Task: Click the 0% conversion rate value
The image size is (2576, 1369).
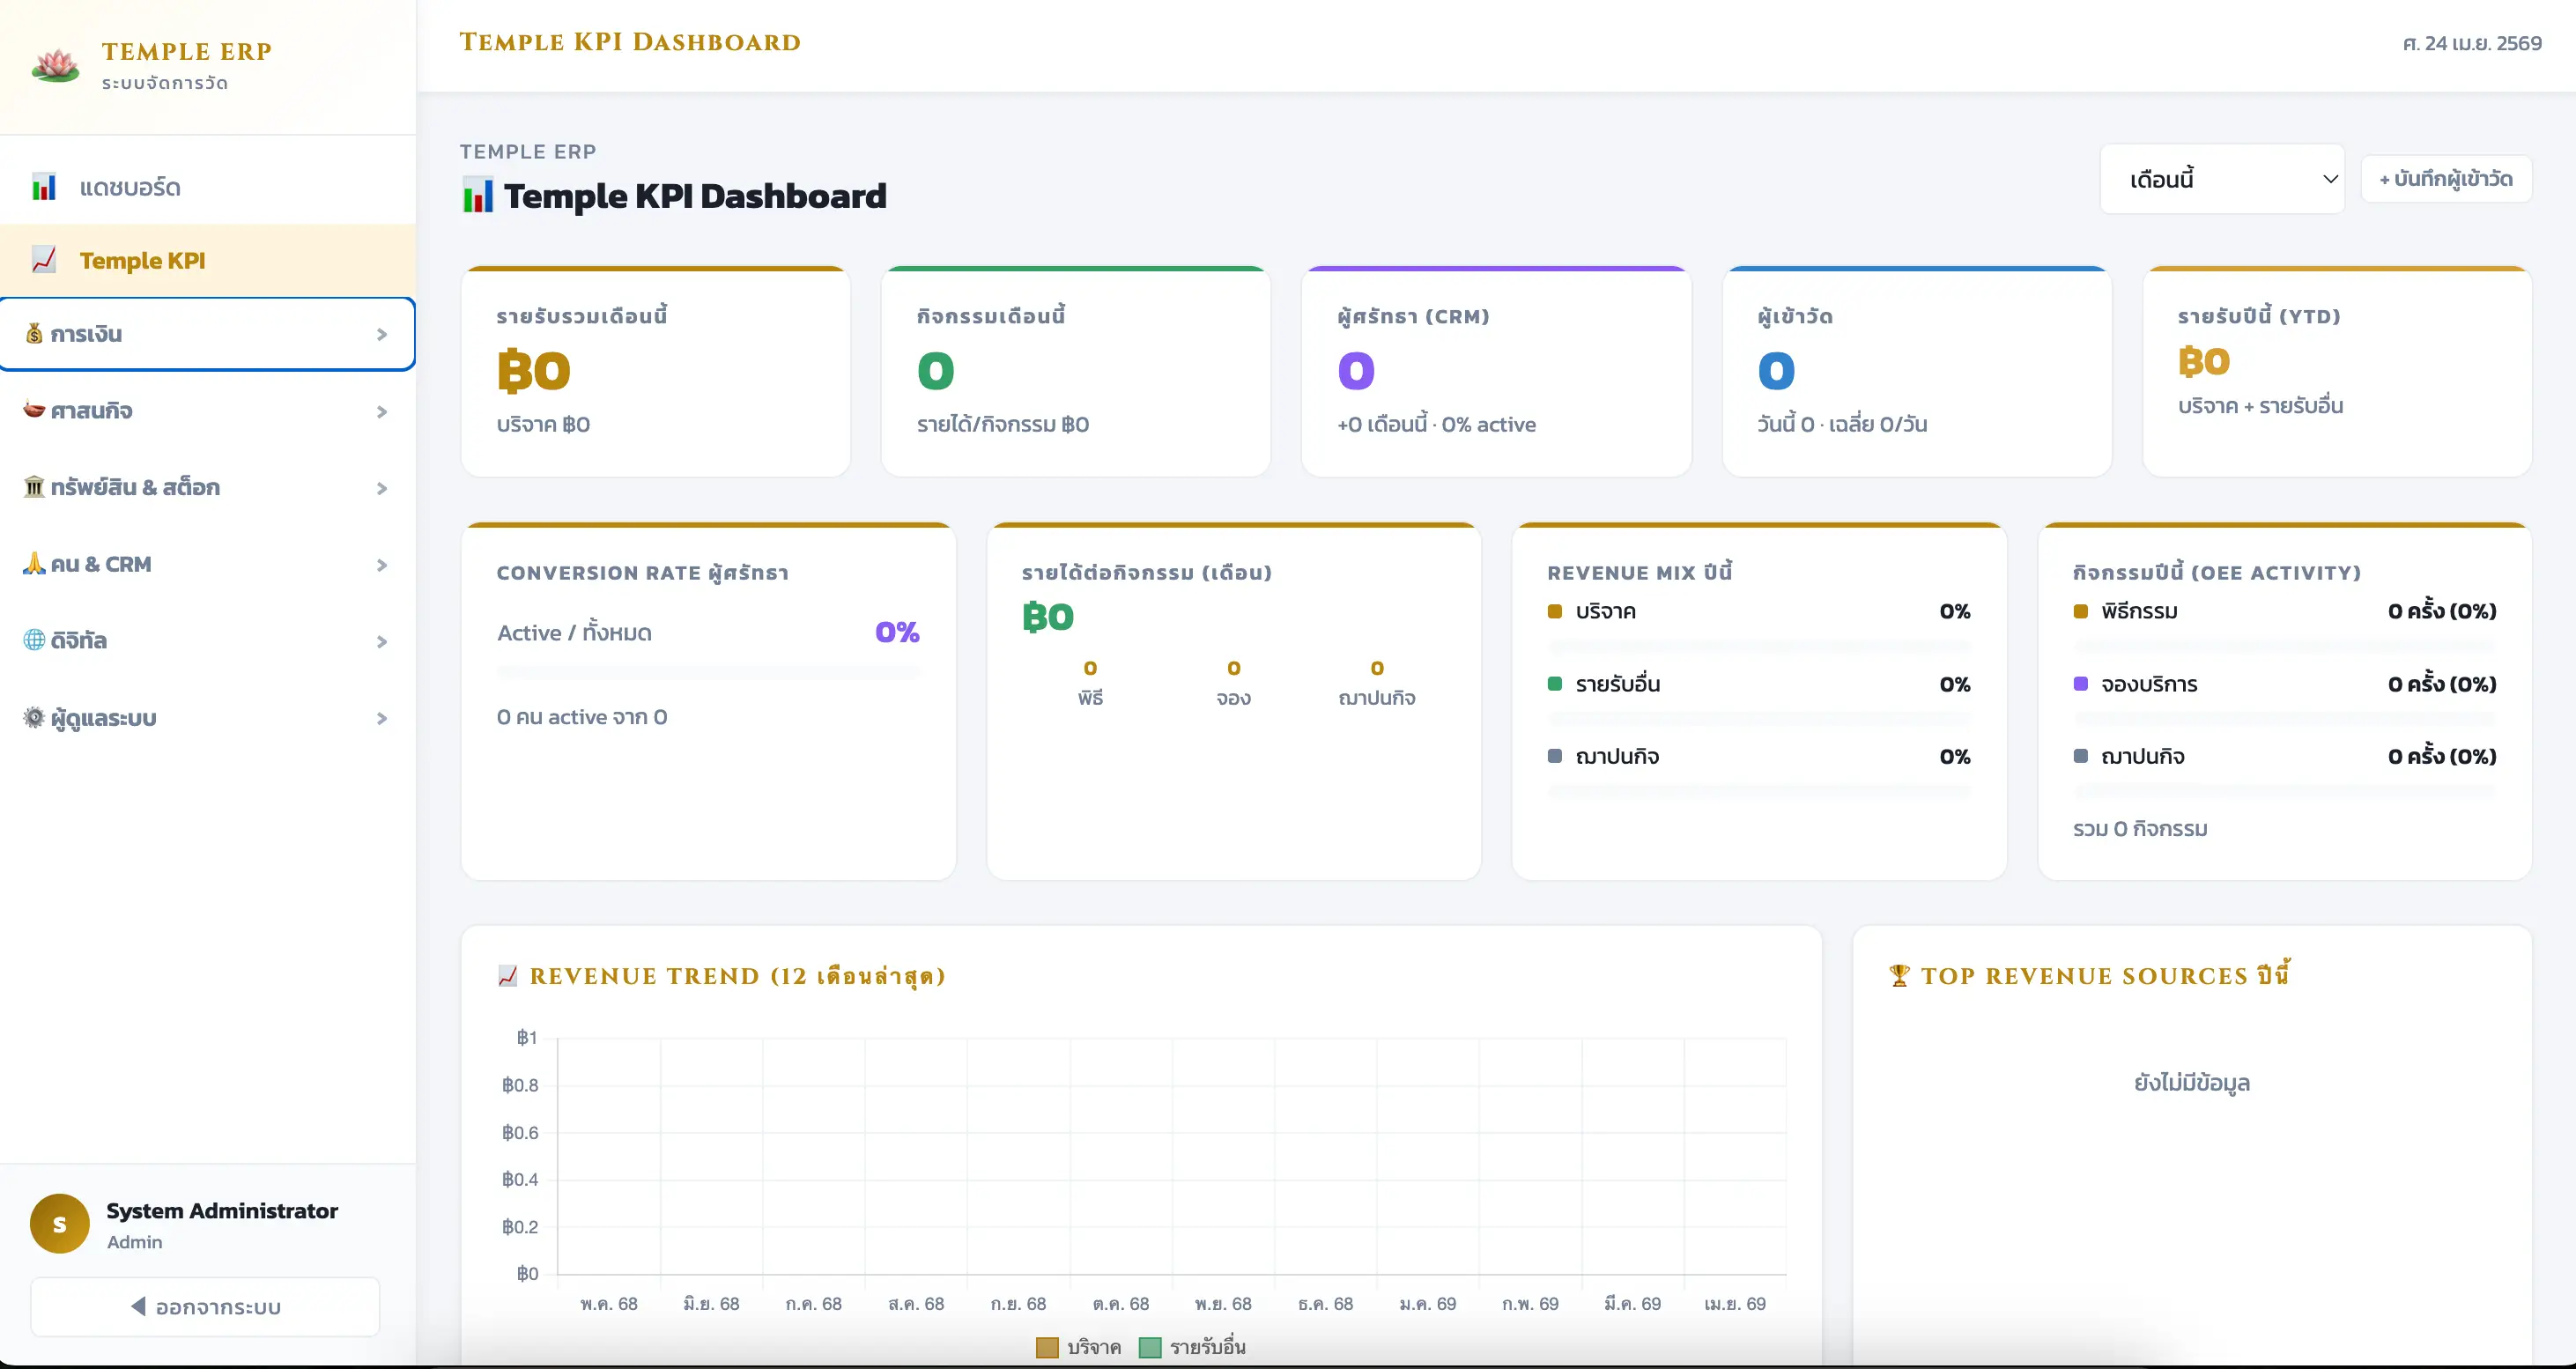Action: click(897, 632)
